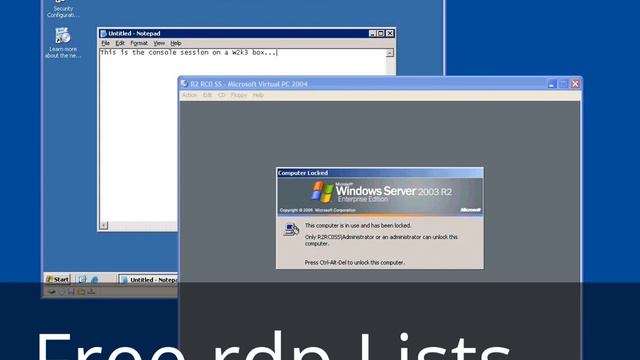
Task: Click the 'Windows Server 2003 R2' banner text
Action: pos(393,191)
